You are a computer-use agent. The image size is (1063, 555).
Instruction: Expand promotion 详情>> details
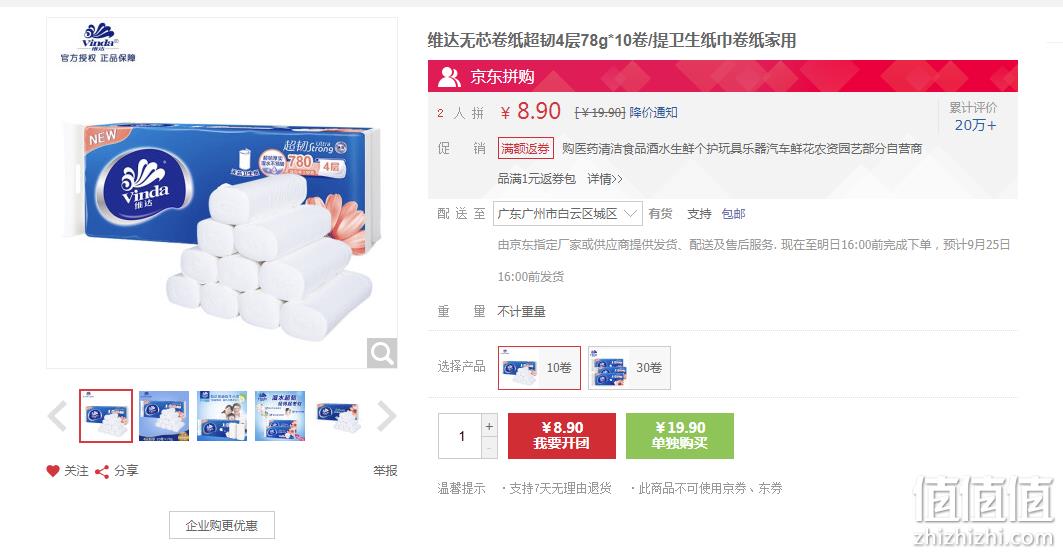pos(605,179)
